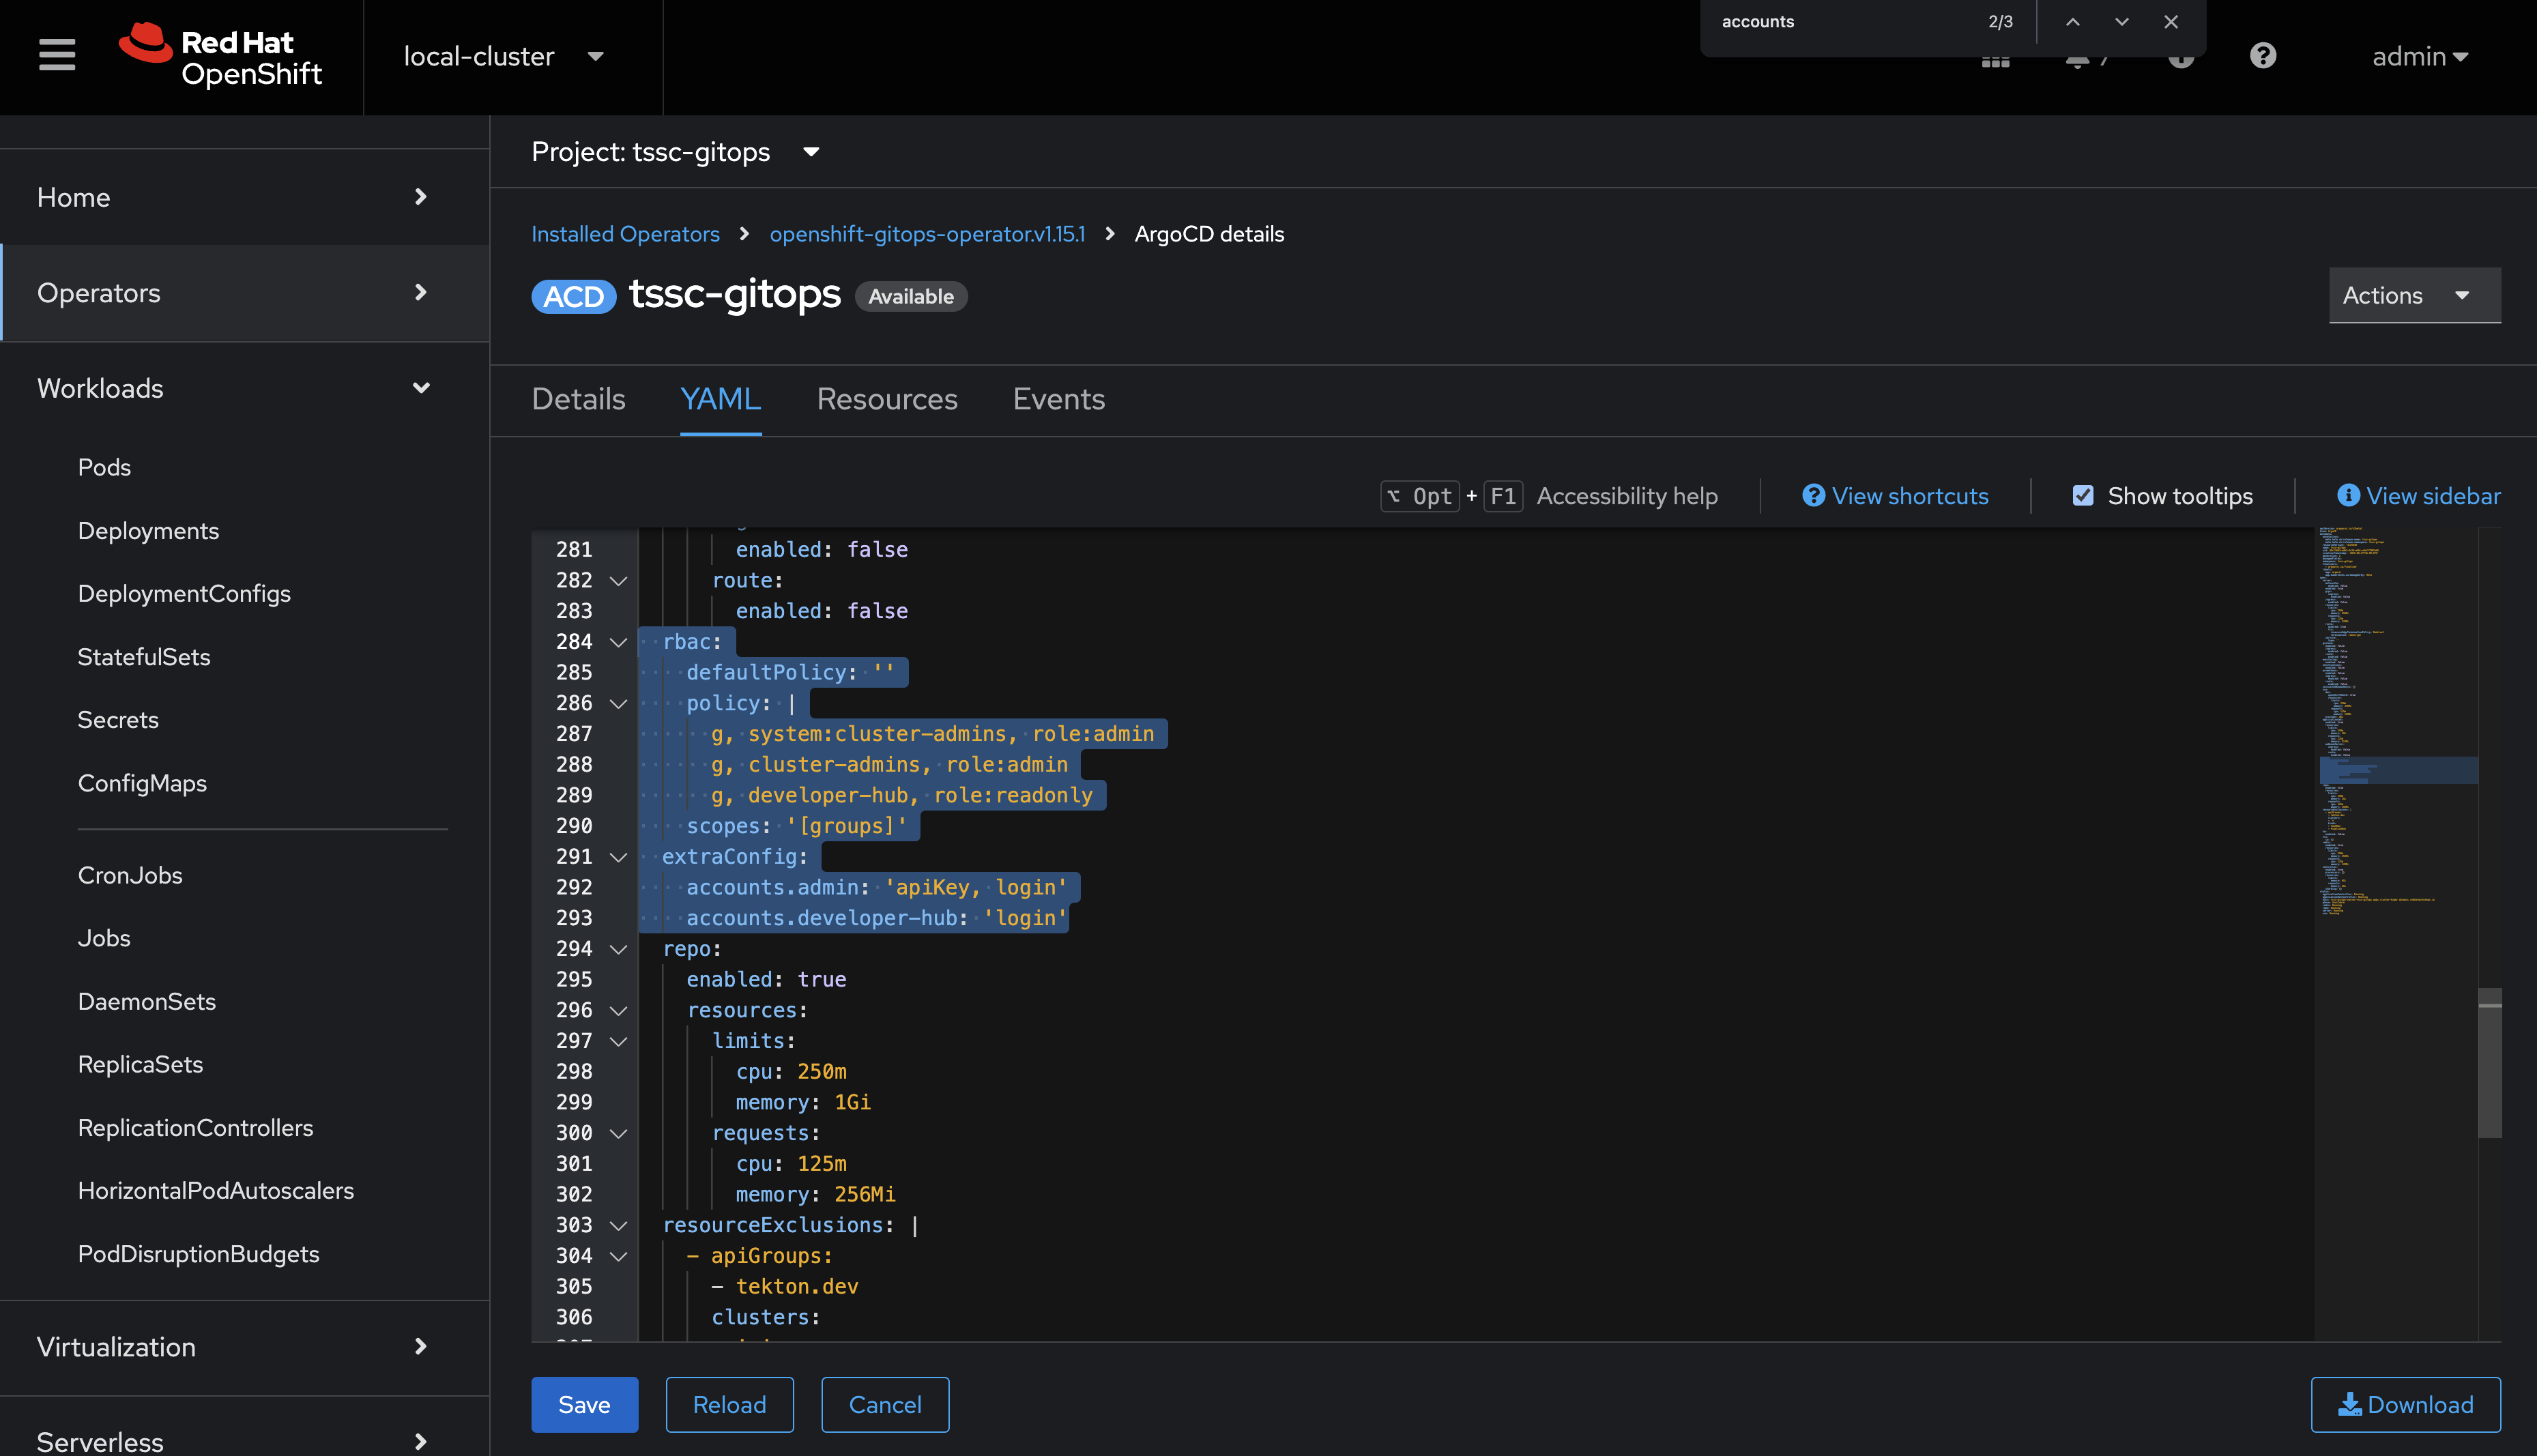2537x1456 pixels.
Task: Follow the Installed Operators breadcrumb link
Action: pyautogui.click(x=625, y=234)
